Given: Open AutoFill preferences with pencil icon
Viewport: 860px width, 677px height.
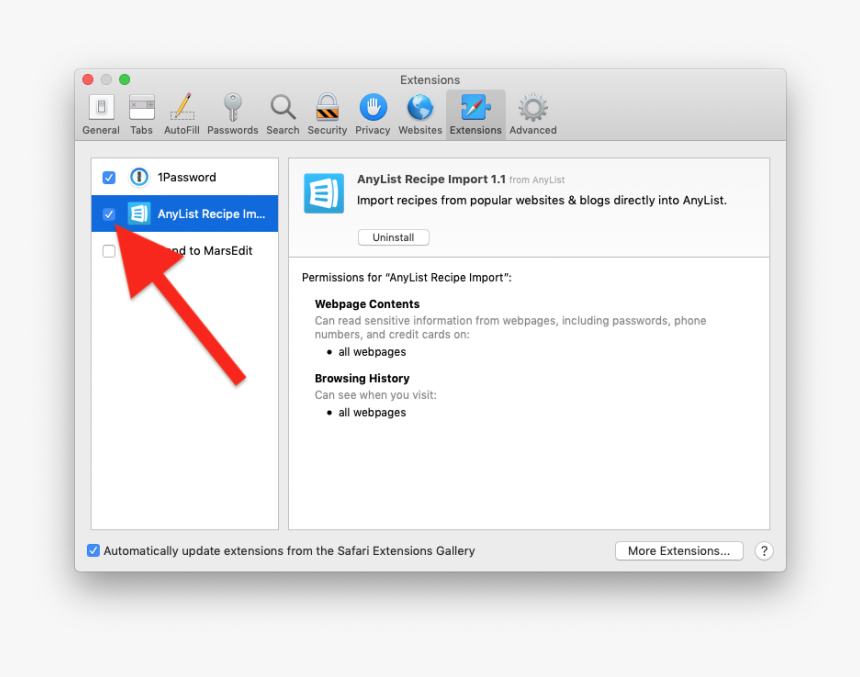Looking at the screenshot, I should click(181, 114).
